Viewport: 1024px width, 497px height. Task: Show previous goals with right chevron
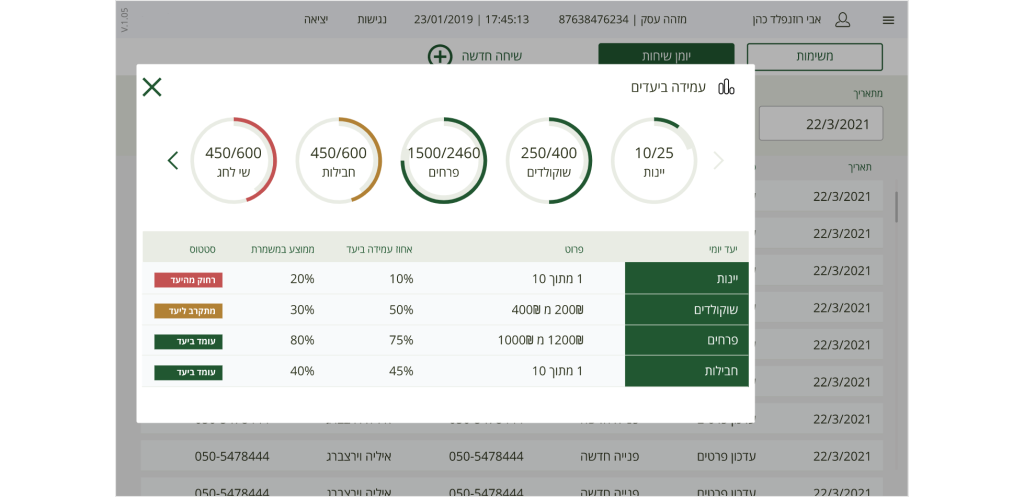click(x=718, y=160)
